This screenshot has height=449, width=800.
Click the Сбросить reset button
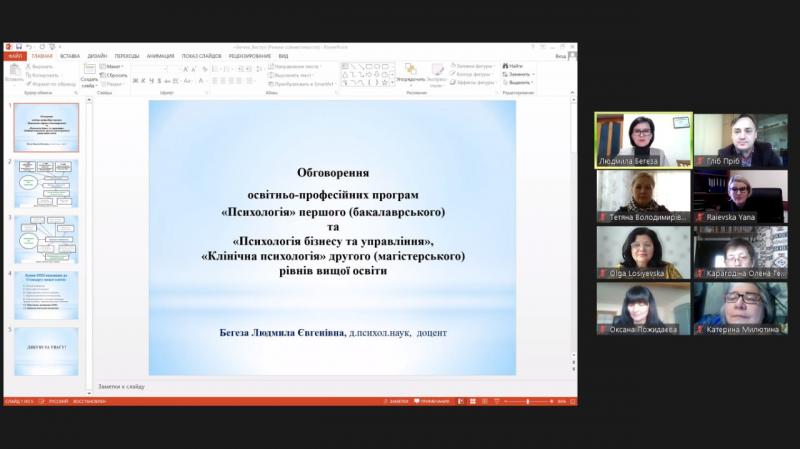[x=115, y=74]
